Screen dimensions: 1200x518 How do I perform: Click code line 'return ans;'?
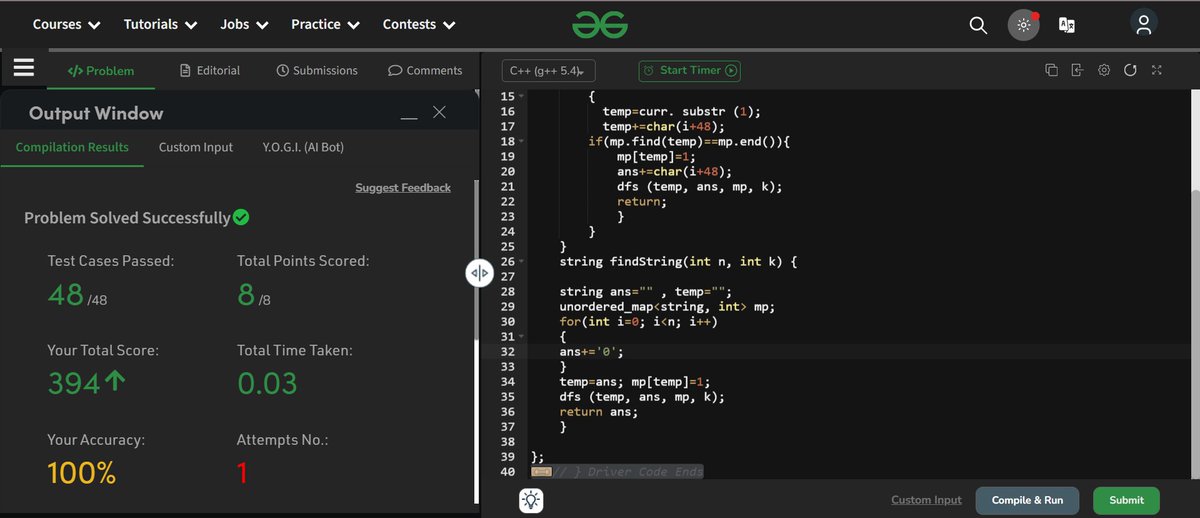tap(598, 412)
